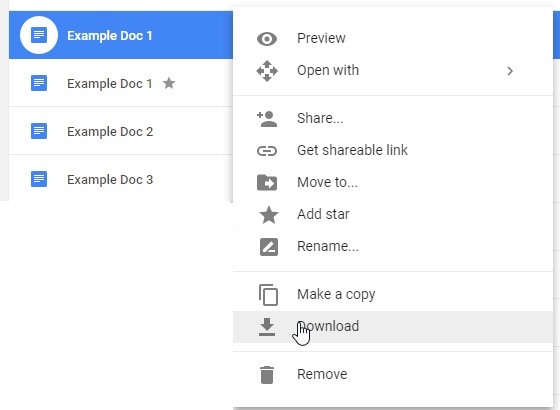Click the eye Preview icon
Image resolution: width=560 pixels, height=410 pixels.
[x=267, y=39]
